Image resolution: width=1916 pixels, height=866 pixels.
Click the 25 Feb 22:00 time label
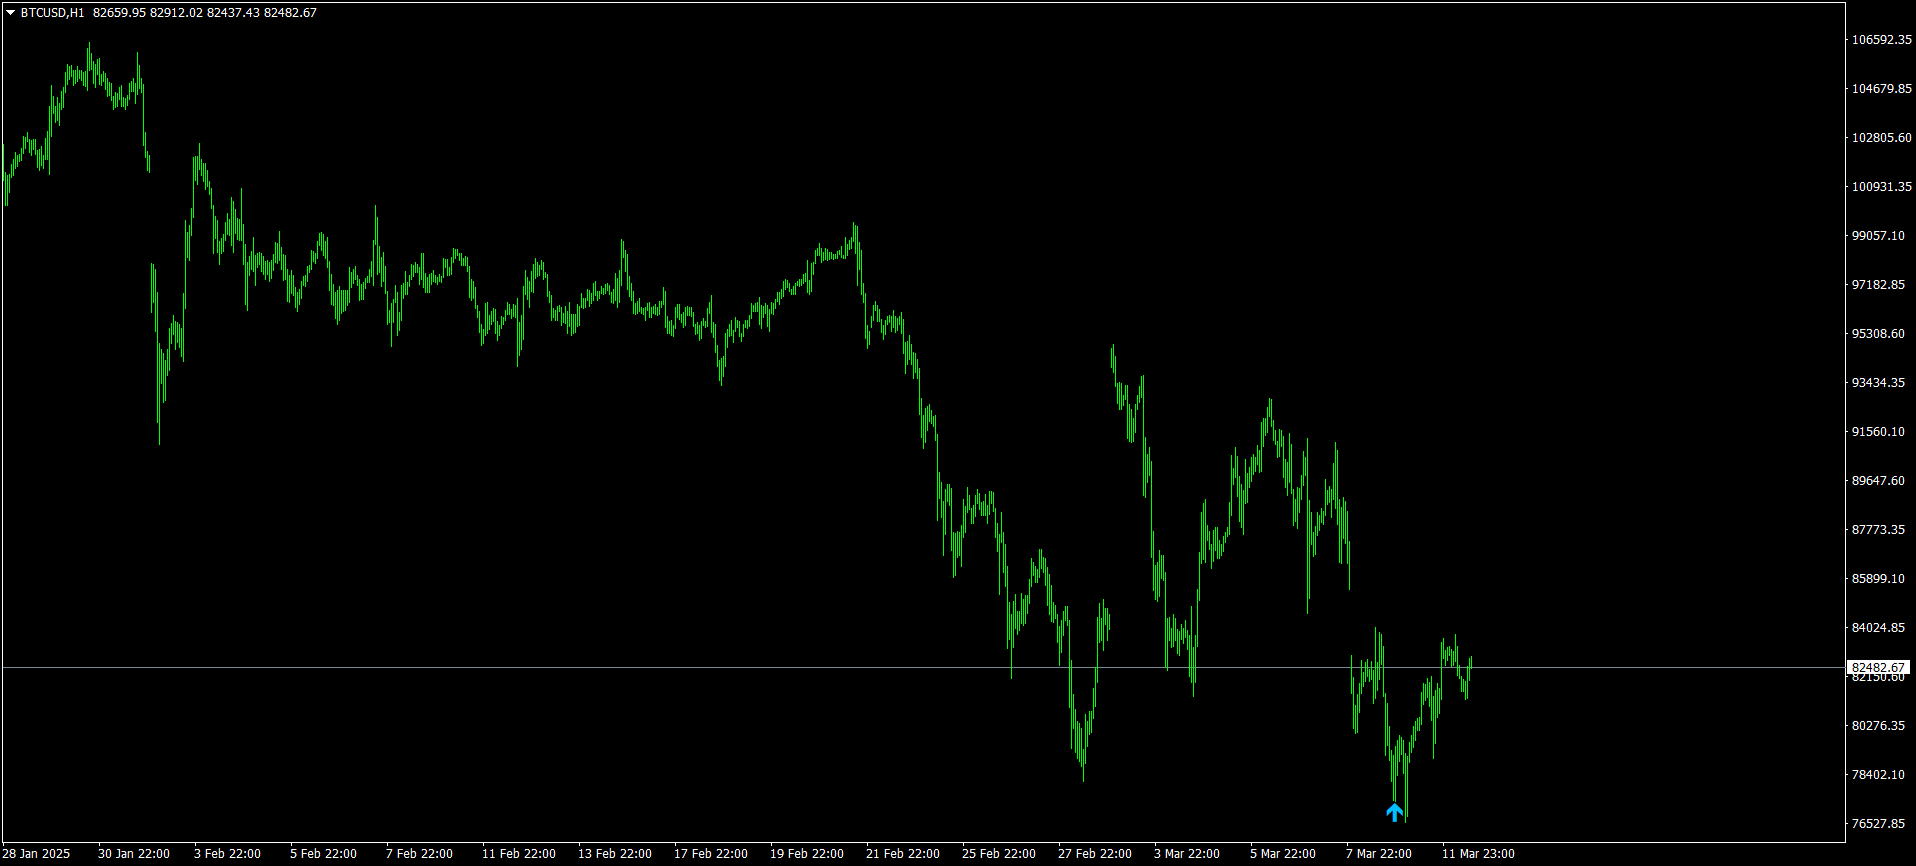click(999, 854)
